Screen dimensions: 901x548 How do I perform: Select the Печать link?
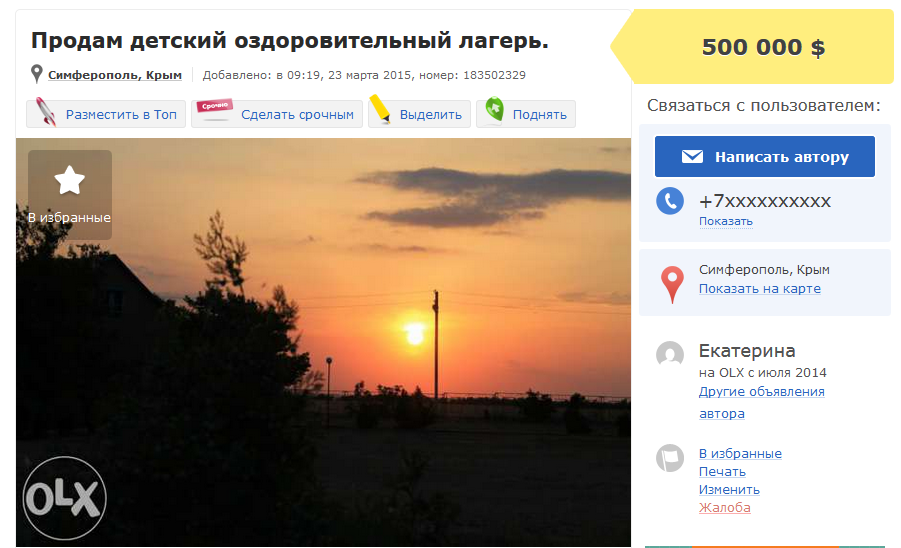pyautogui.click(x=722, y=472)
